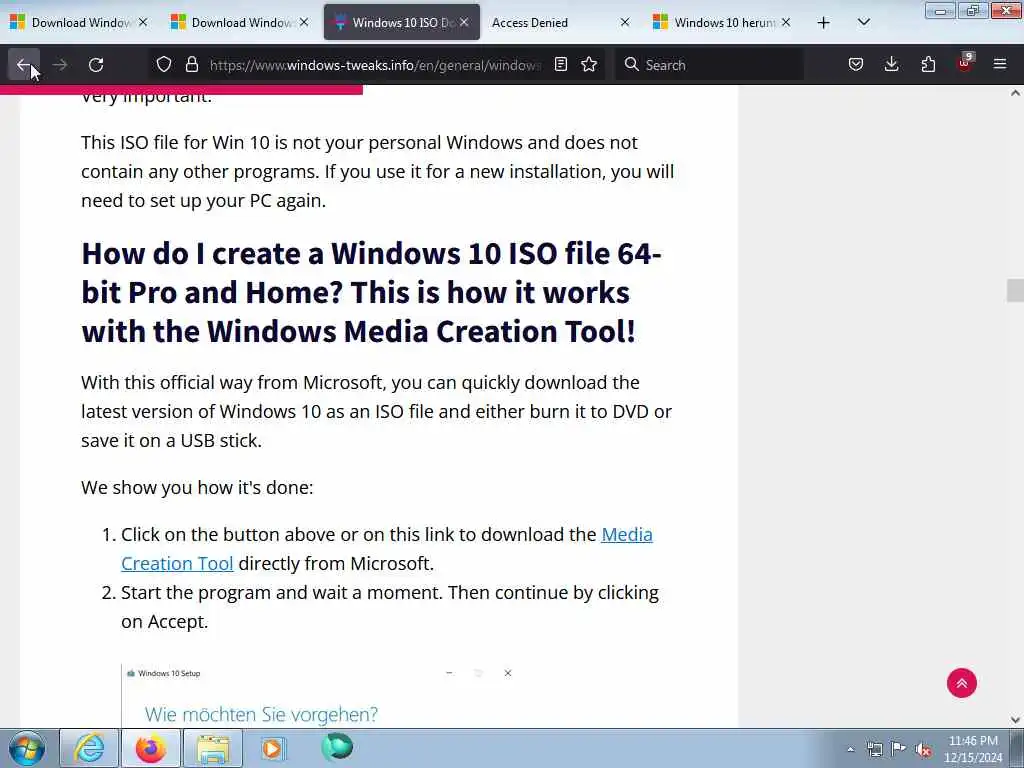Screen dimensions: 1024x768
Task: Click the 'We show you how it's done:' text
Action: 197,487
